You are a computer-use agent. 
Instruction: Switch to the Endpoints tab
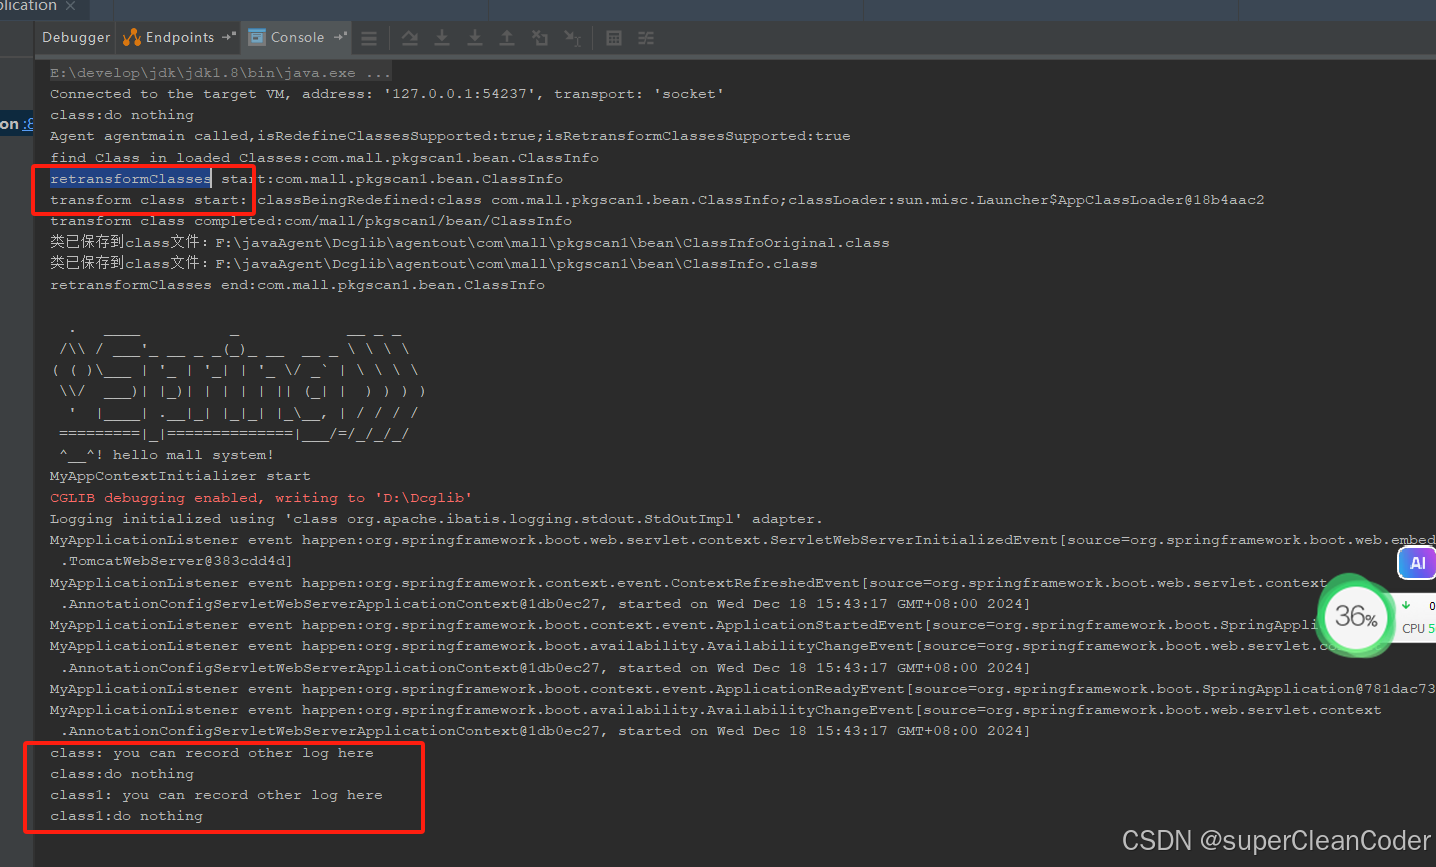point(178,37)
